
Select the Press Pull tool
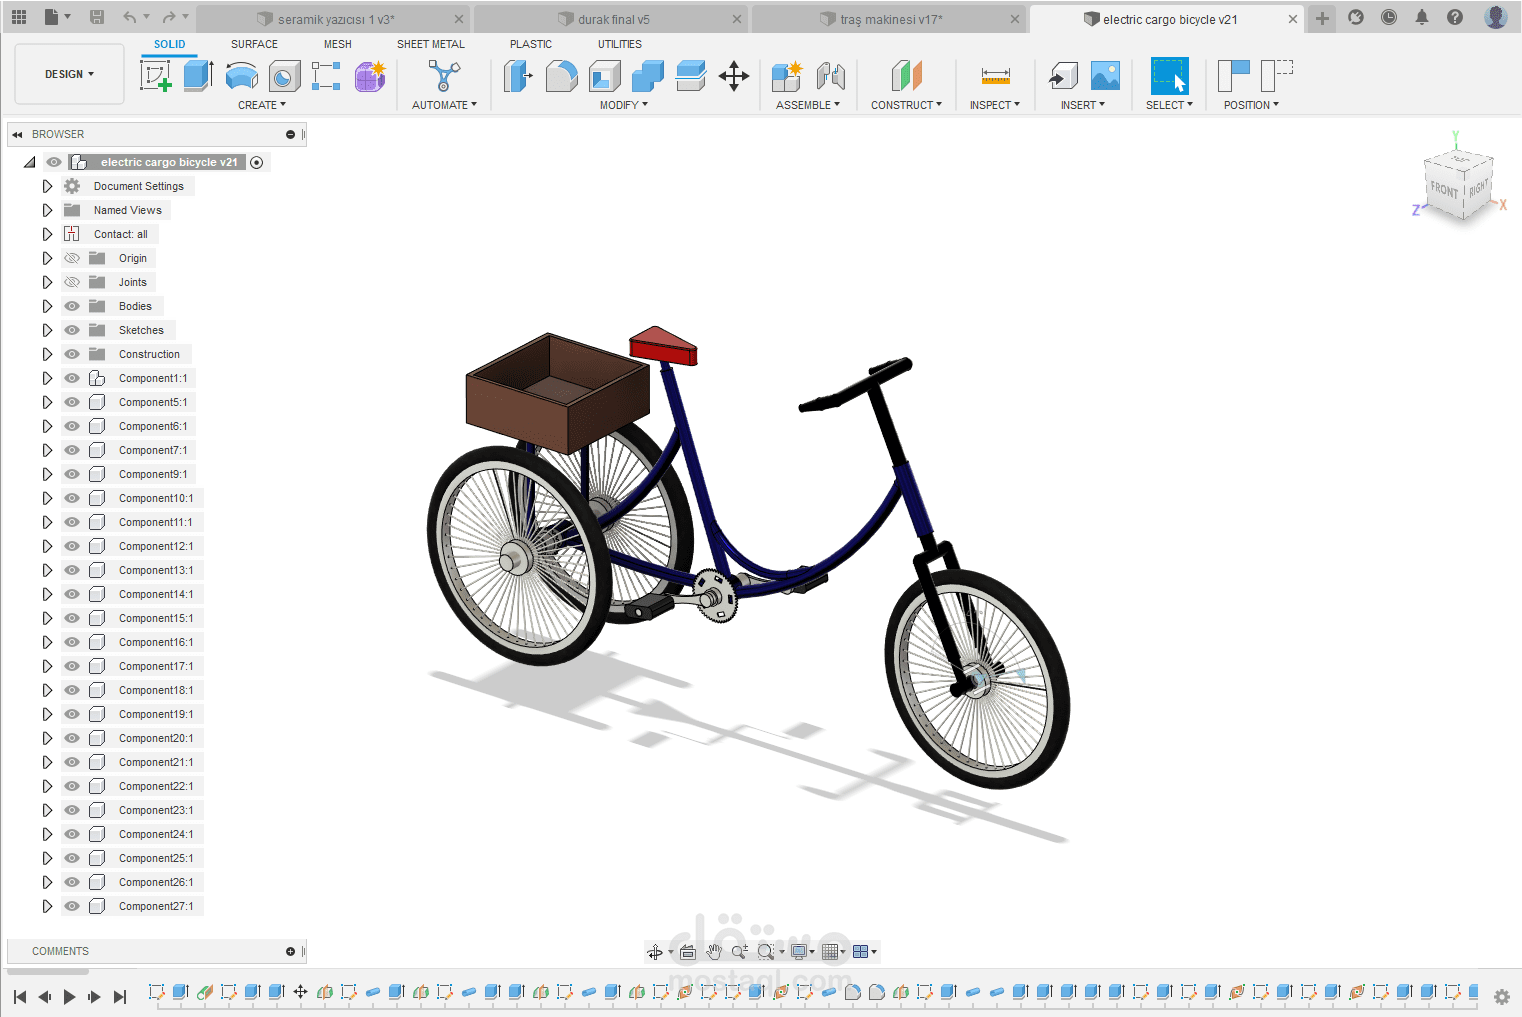tap(518, 76)
